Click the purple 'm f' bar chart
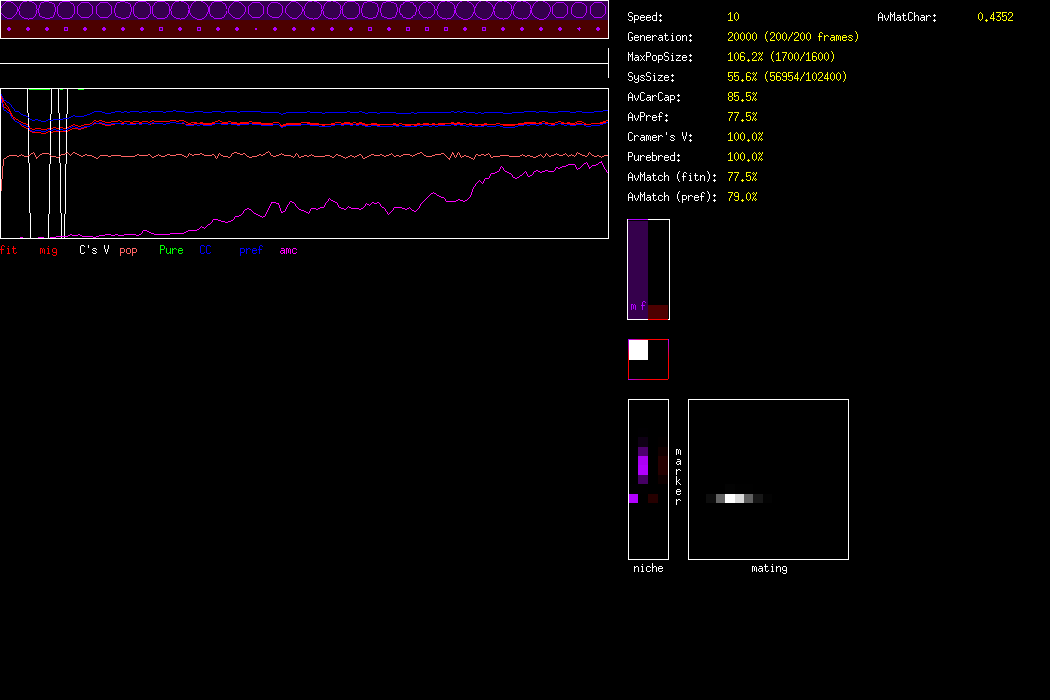This screenshot has height=700, width=1050. [637, 269]
